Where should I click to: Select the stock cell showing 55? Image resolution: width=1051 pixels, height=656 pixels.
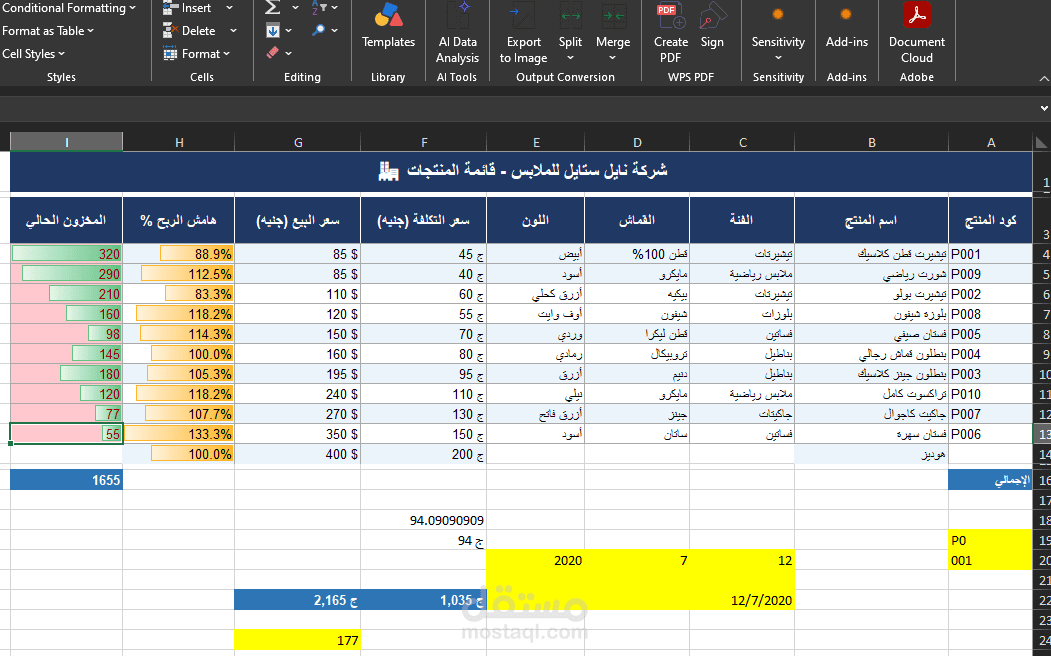click(66, 434)
